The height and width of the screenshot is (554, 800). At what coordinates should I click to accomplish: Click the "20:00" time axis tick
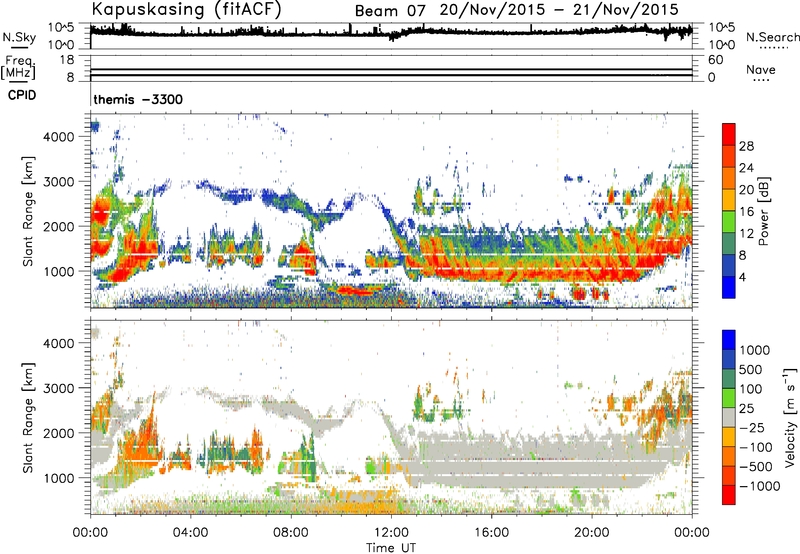tap(591, 533)
